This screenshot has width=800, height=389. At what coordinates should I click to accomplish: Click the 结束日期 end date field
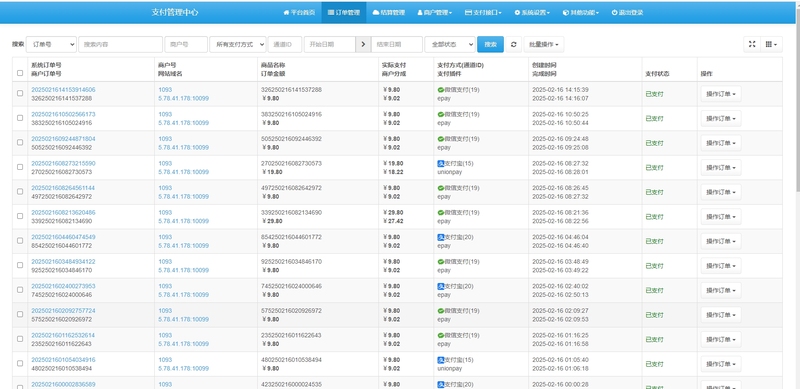tap(396, 44)
